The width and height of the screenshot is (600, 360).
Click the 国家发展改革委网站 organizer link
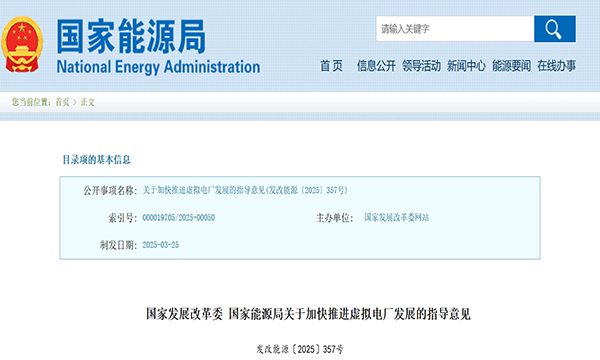(x=396, y=218)
